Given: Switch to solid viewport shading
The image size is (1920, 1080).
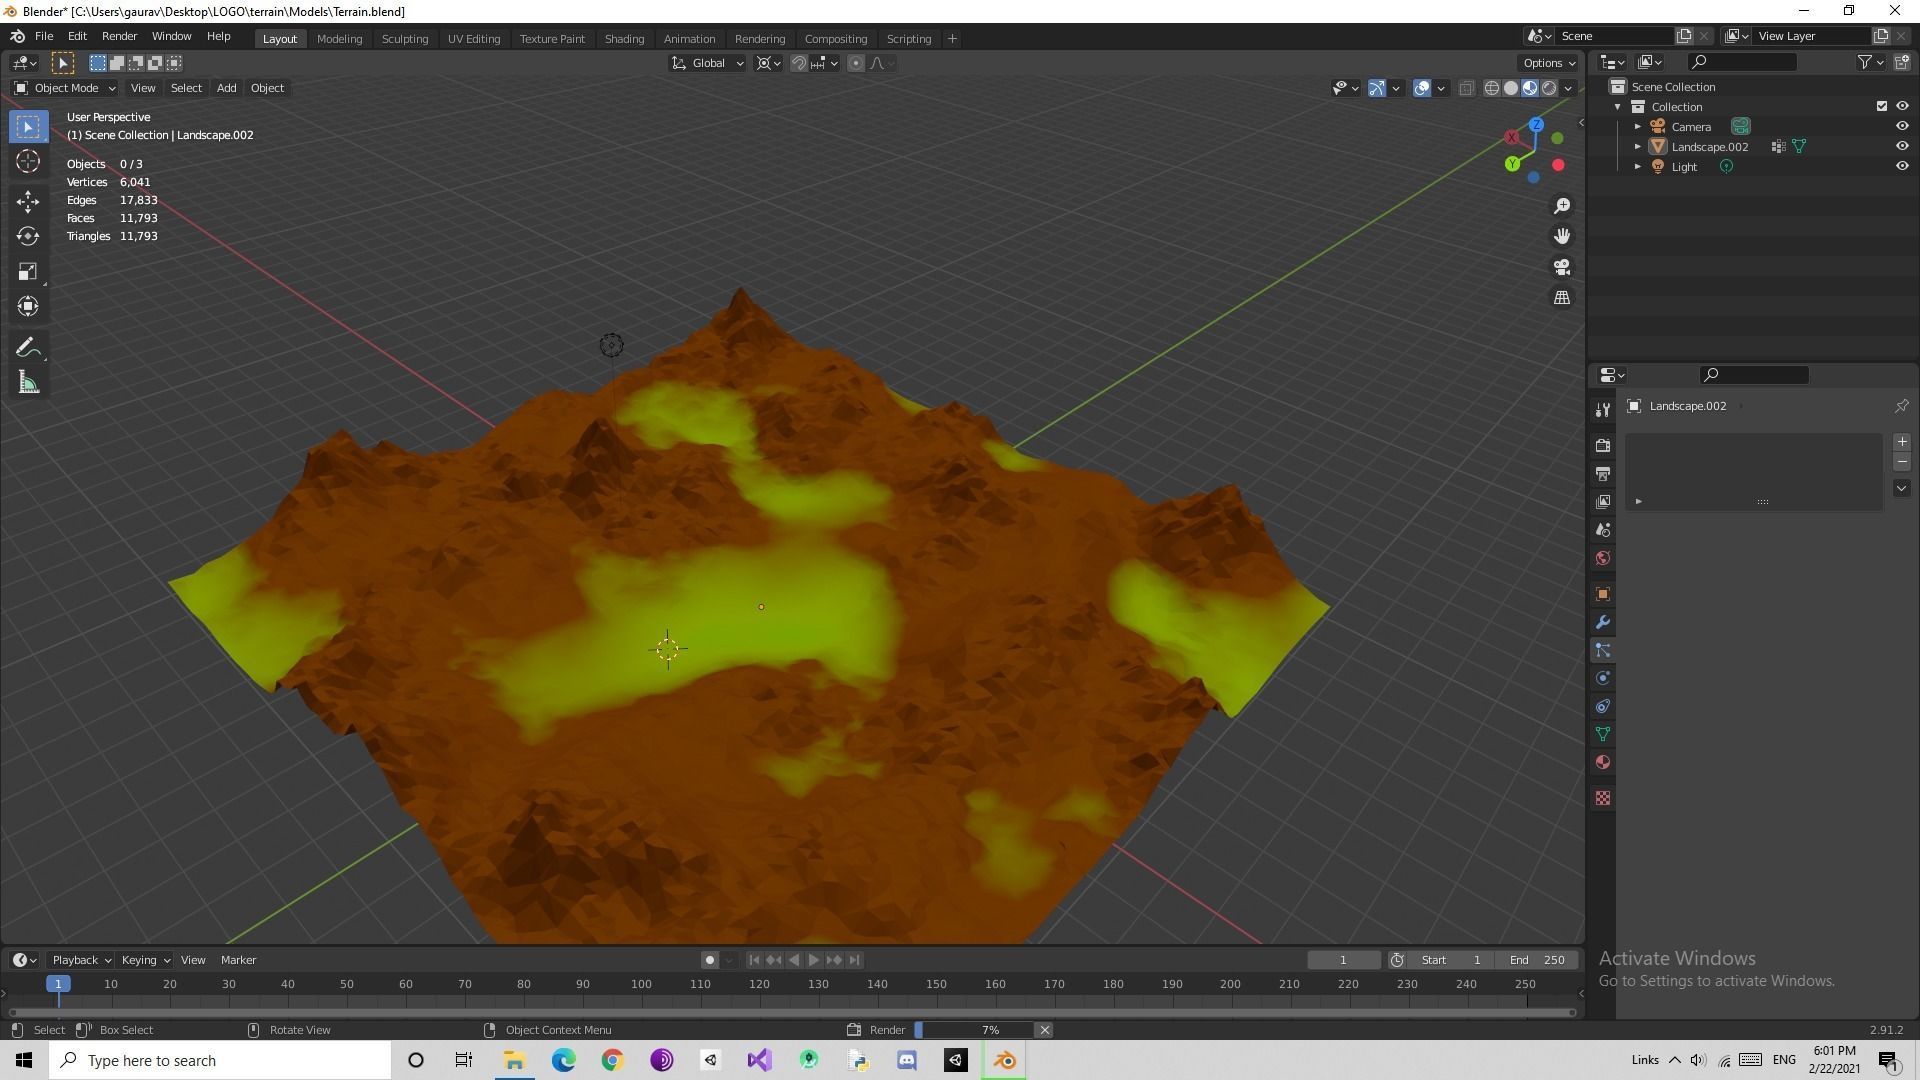Looking at the screenshot, I should tap(1510, 88).
